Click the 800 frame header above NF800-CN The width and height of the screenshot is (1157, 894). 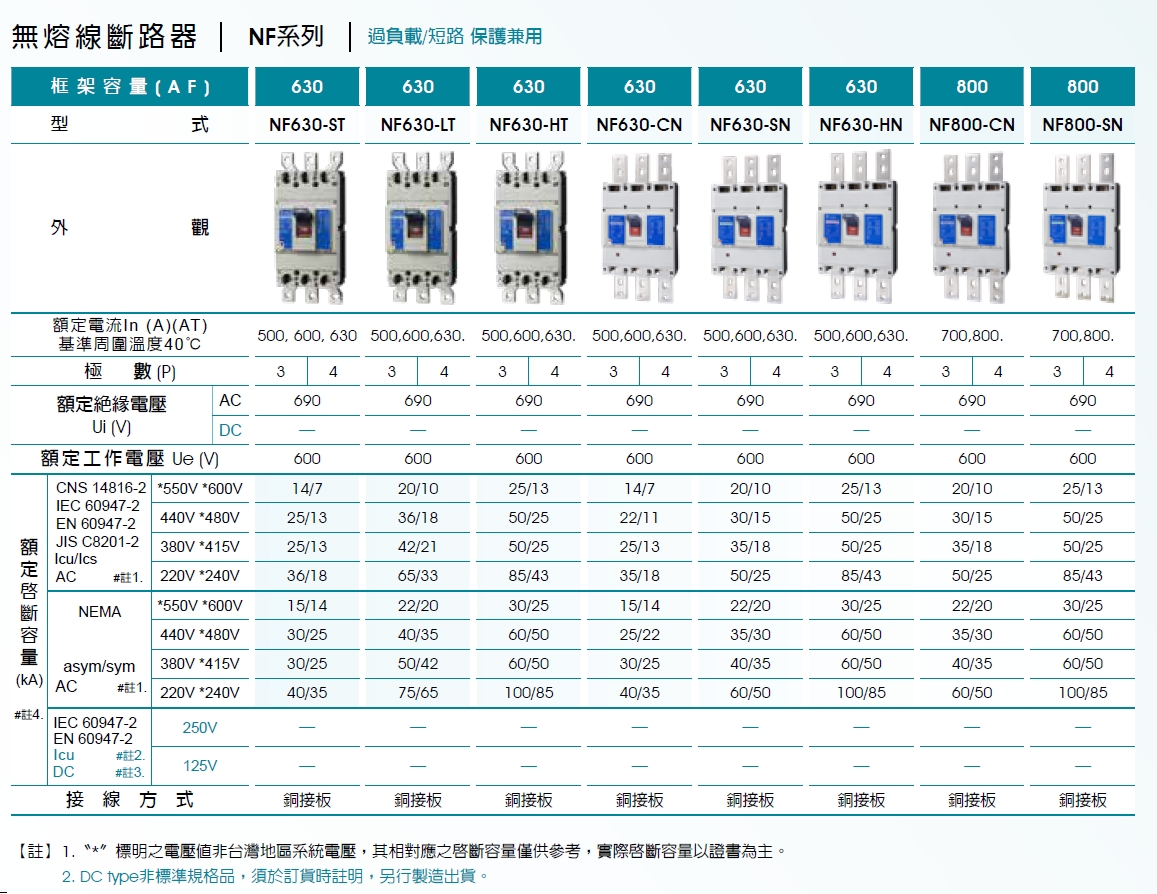click(972, 86)
